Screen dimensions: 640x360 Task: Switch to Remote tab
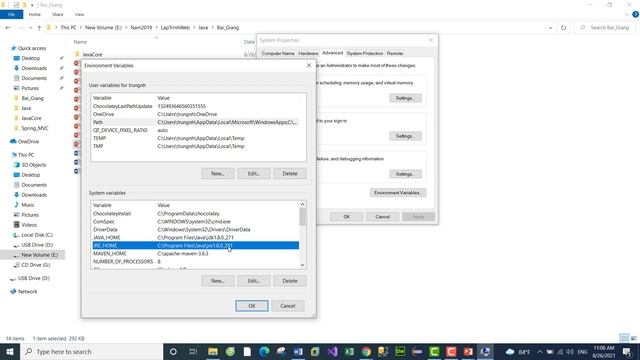[395, 53]
